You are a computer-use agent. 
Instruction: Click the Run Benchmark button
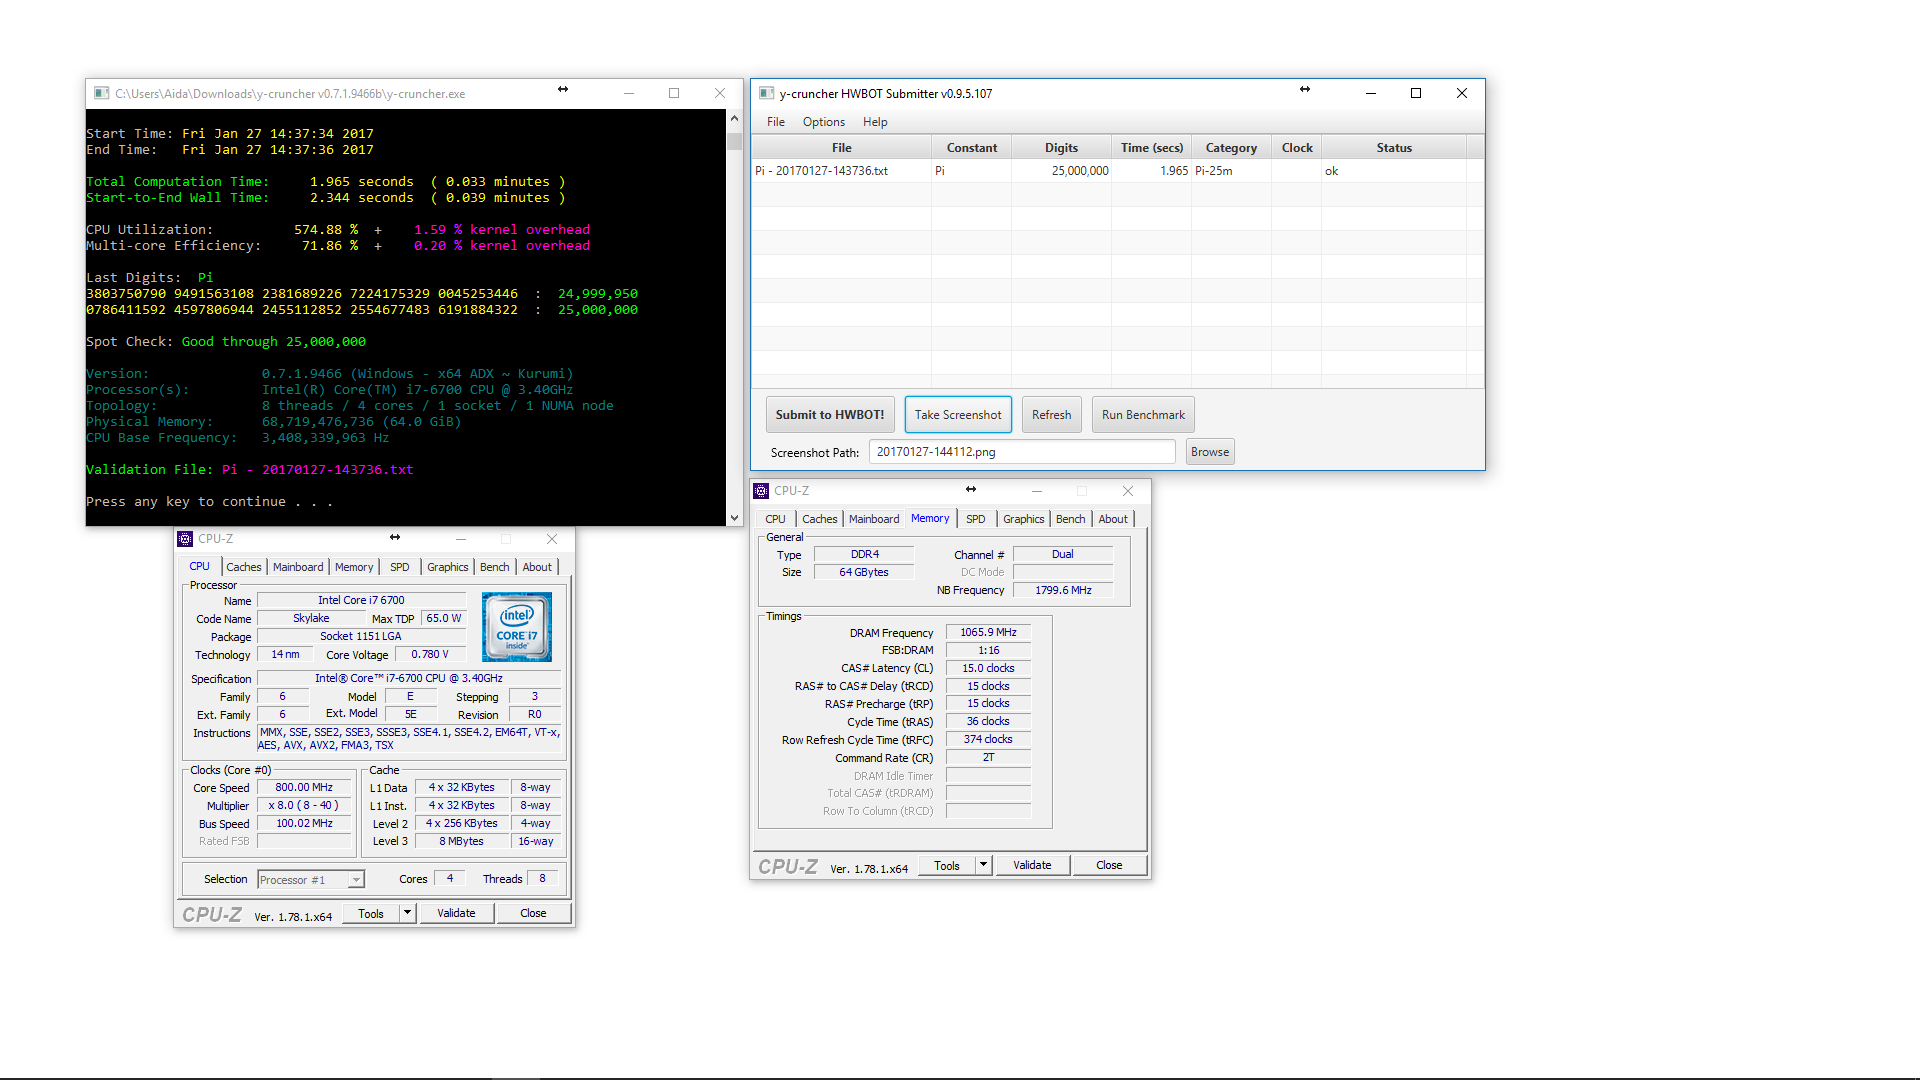pyautogui.click(x=1143, y=415)
